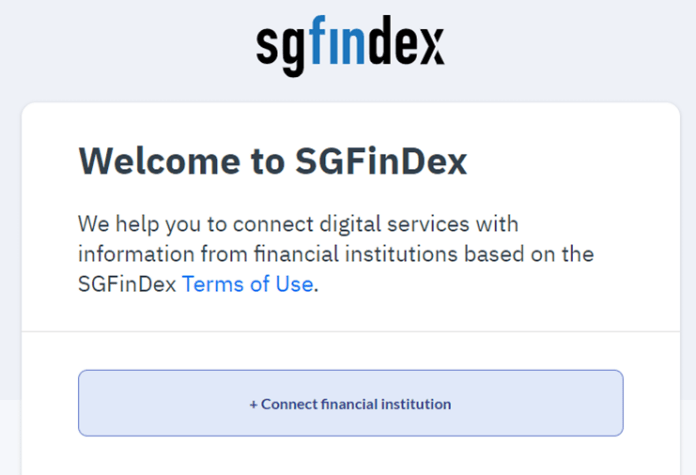This screenshot has width=696, height=475.
Task: Open the Terms of Use link
Action: point(247,284)
